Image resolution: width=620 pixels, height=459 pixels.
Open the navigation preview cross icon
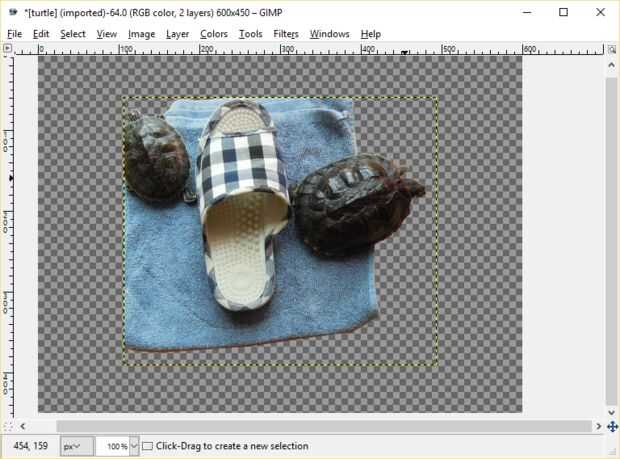612,427
